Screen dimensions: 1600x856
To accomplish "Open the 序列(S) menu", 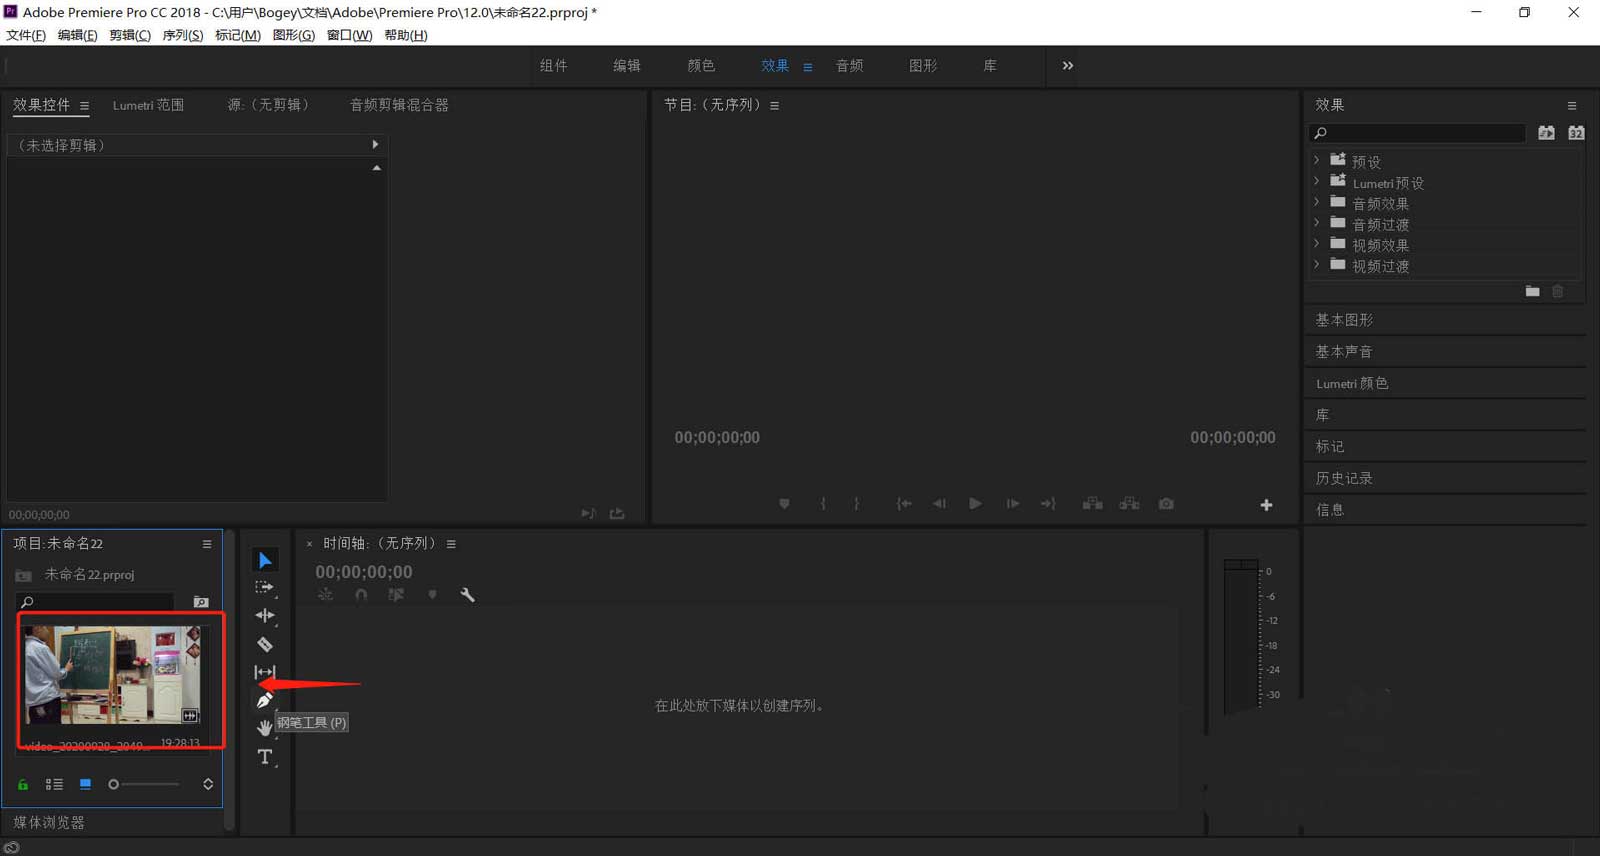I will click(x=182, y=35).
